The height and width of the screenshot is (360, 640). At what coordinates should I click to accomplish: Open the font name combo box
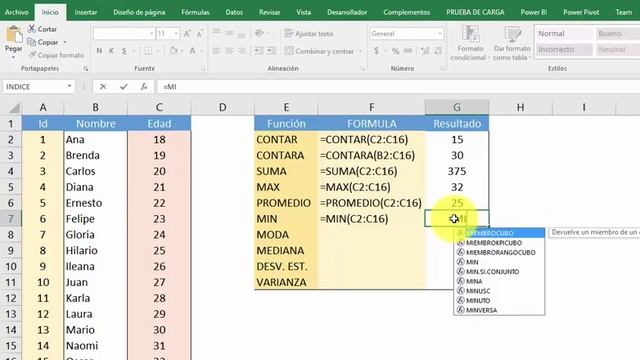pos(124,33)
